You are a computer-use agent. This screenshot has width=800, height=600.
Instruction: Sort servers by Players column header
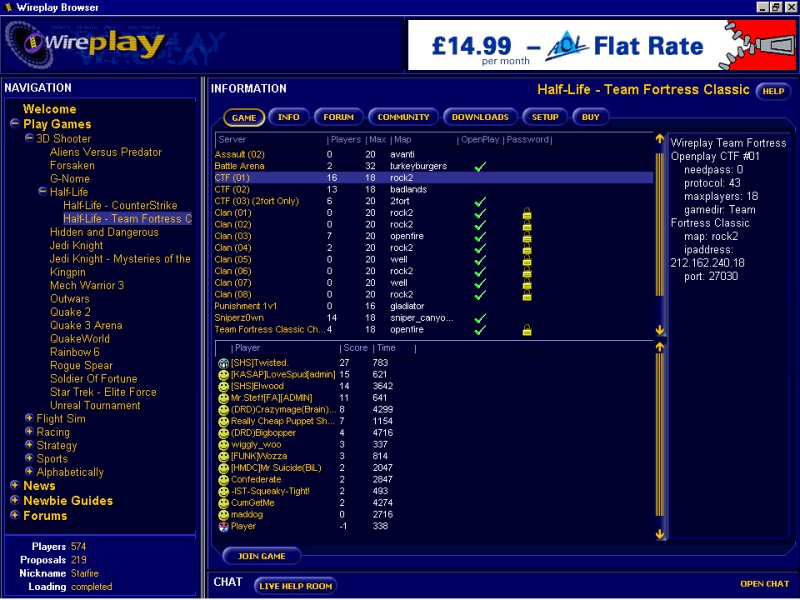pos(345,139)
